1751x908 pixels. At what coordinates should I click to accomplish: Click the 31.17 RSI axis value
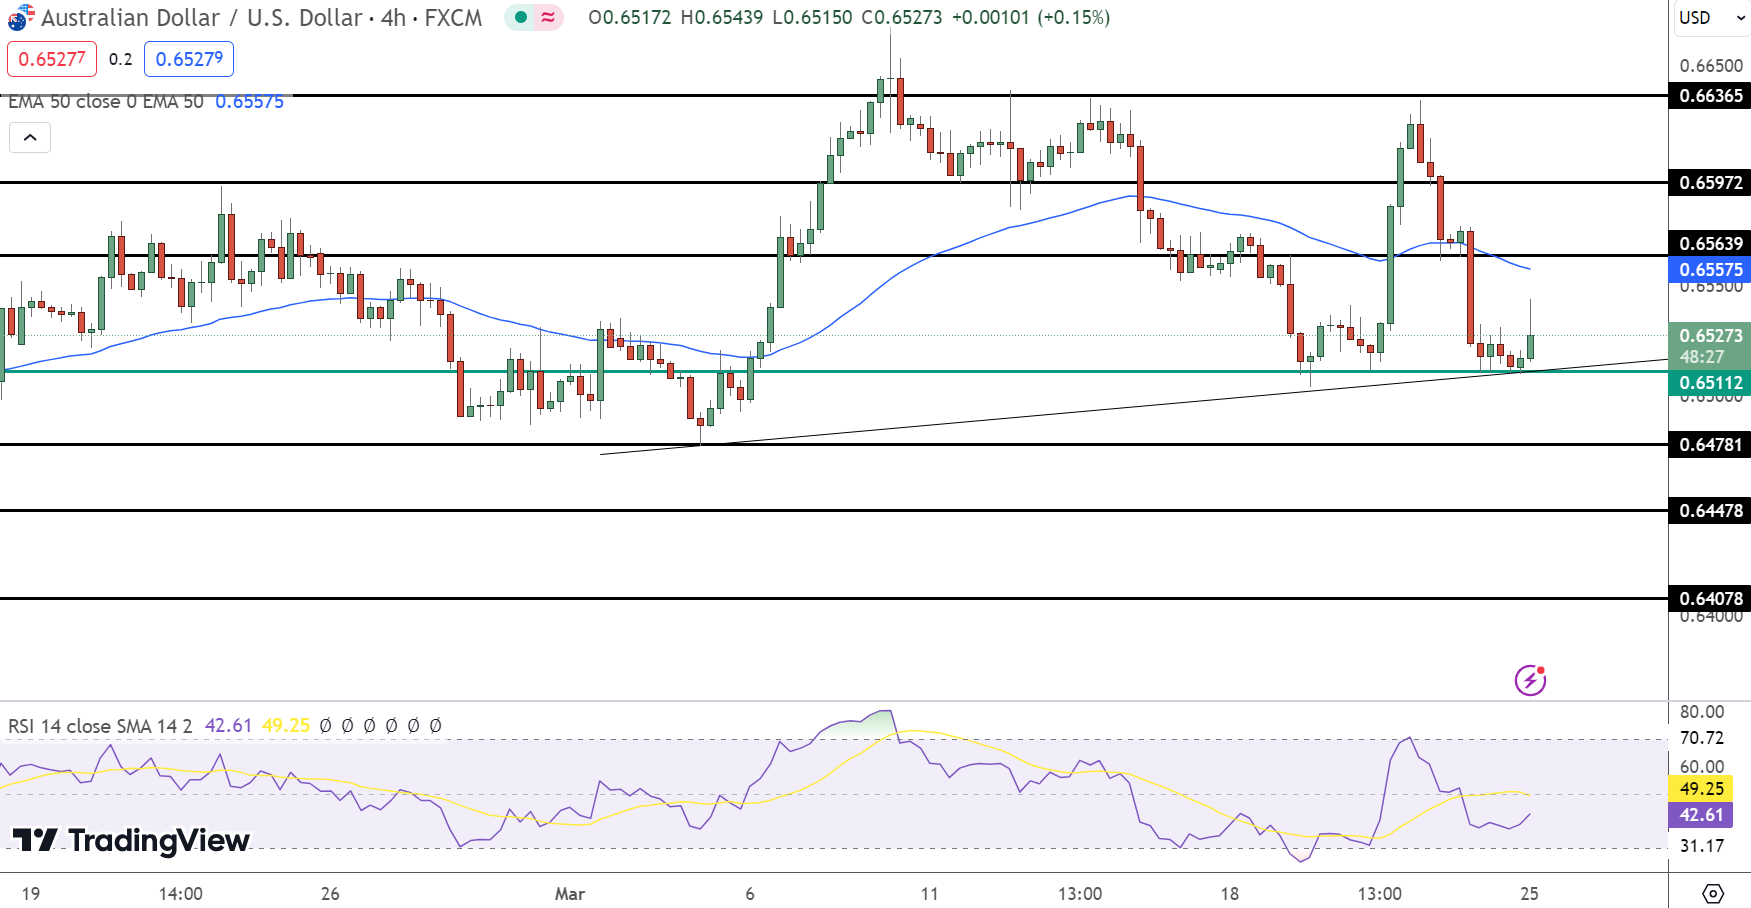1702,846
